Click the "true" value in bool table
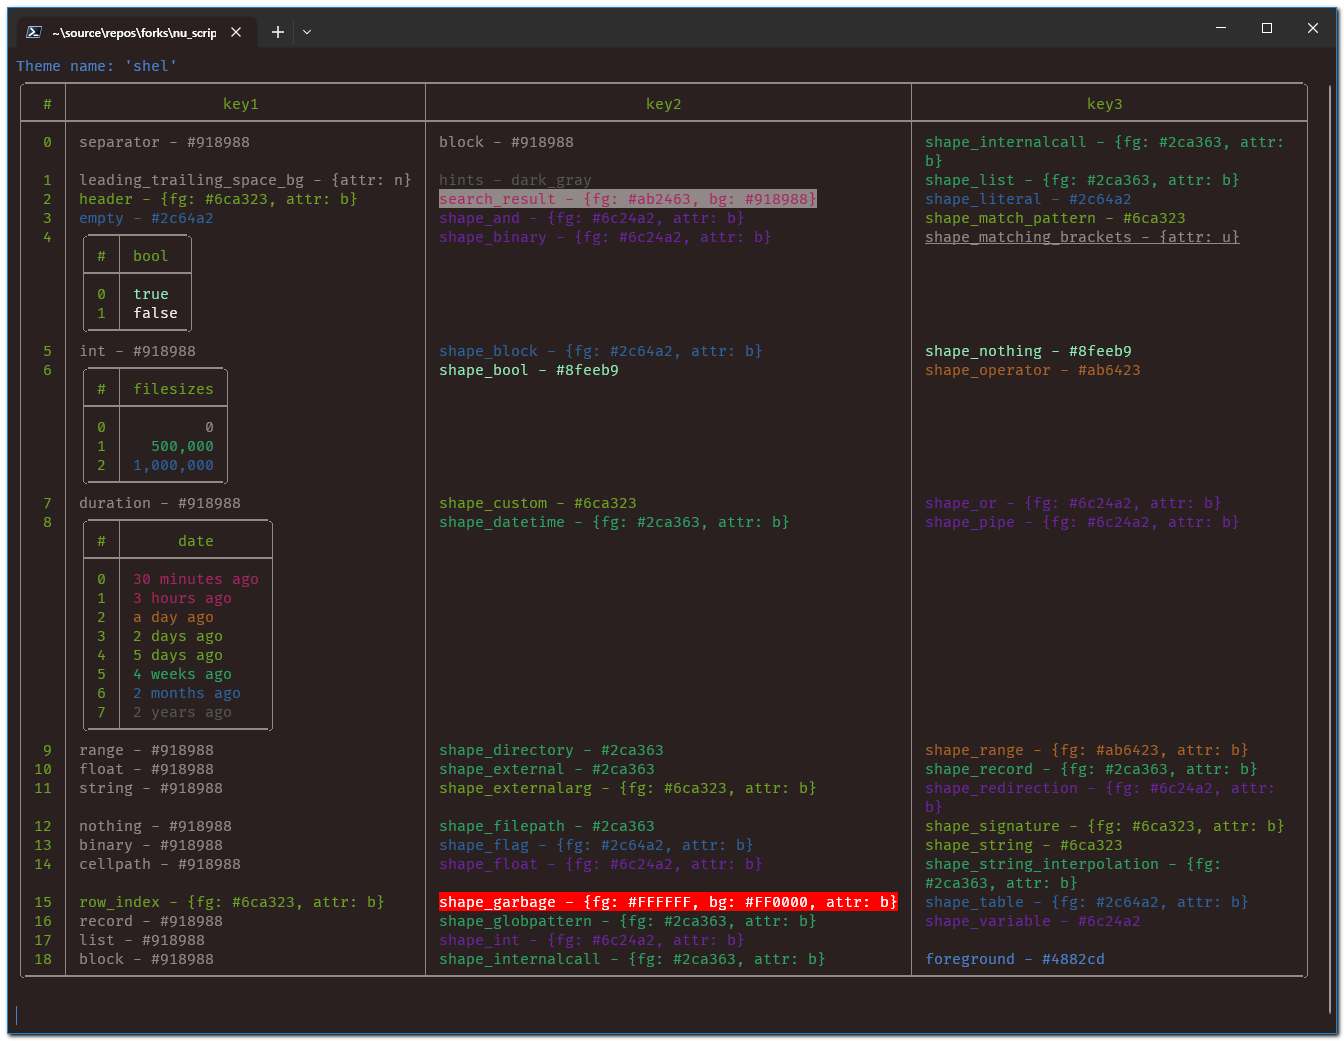This screenshot has width=1344, height=1041. [151, 294]
